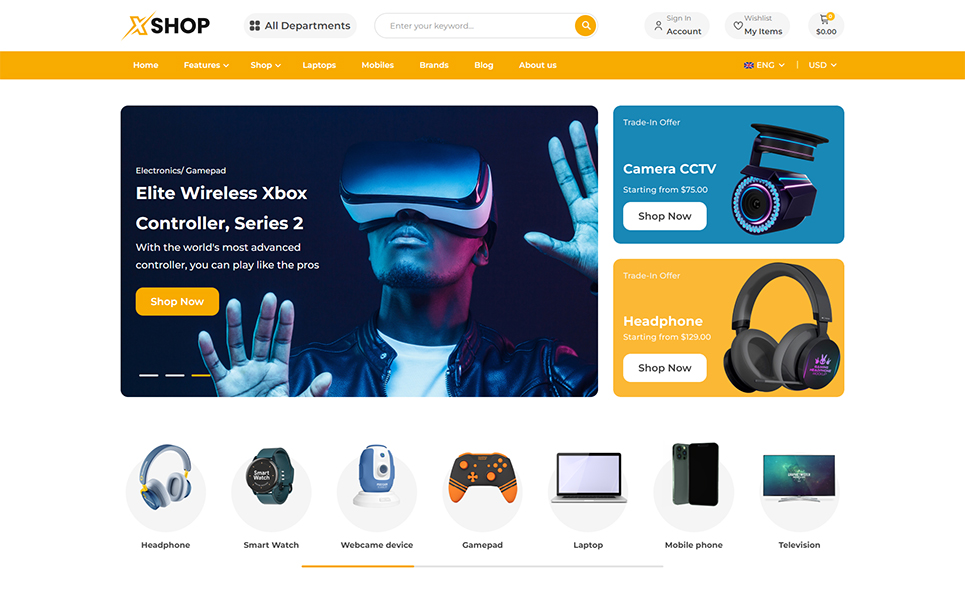Go to the Laptops menu item
The height and width of the screenshot is (600, 965).
click(319, 65)
